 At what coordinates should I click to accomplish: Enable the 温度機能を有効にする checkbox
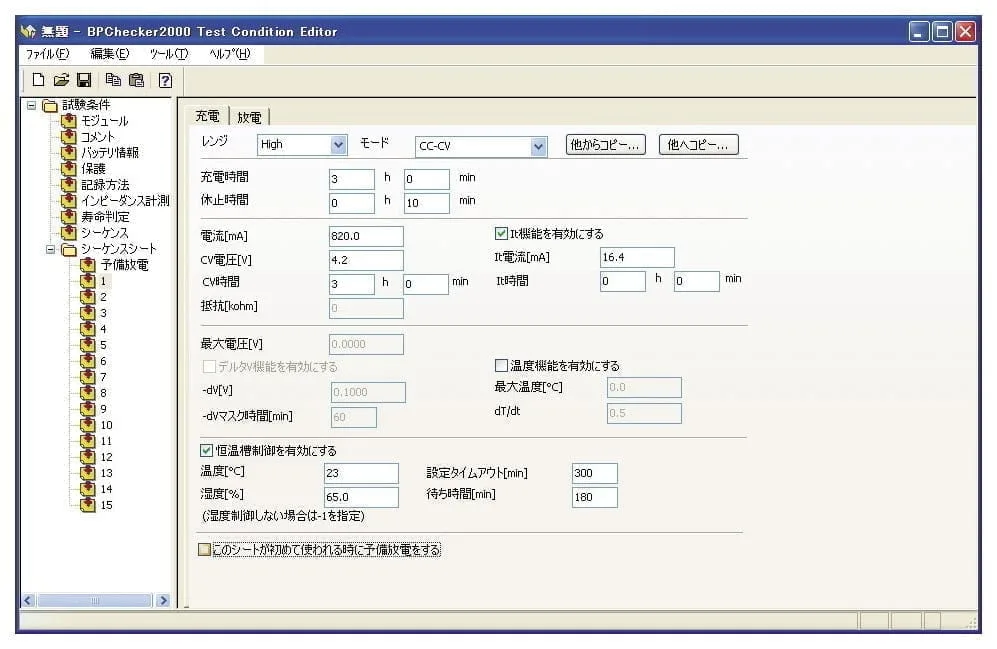[x=502, y=366]
